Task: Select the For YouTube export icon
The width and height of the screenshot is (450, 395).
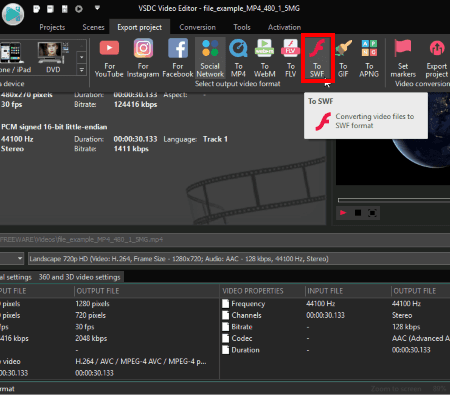Action: [109, 58]
